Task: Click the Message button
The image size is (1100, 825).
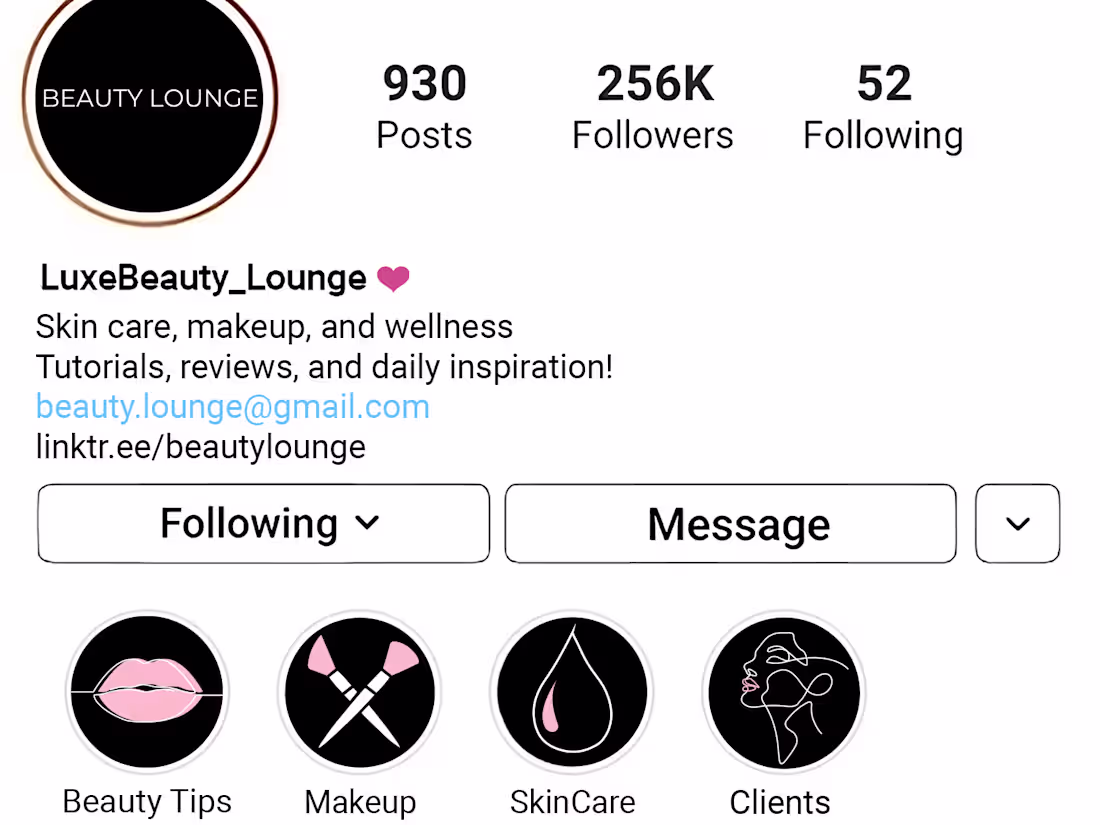Action: coord(730,523)
